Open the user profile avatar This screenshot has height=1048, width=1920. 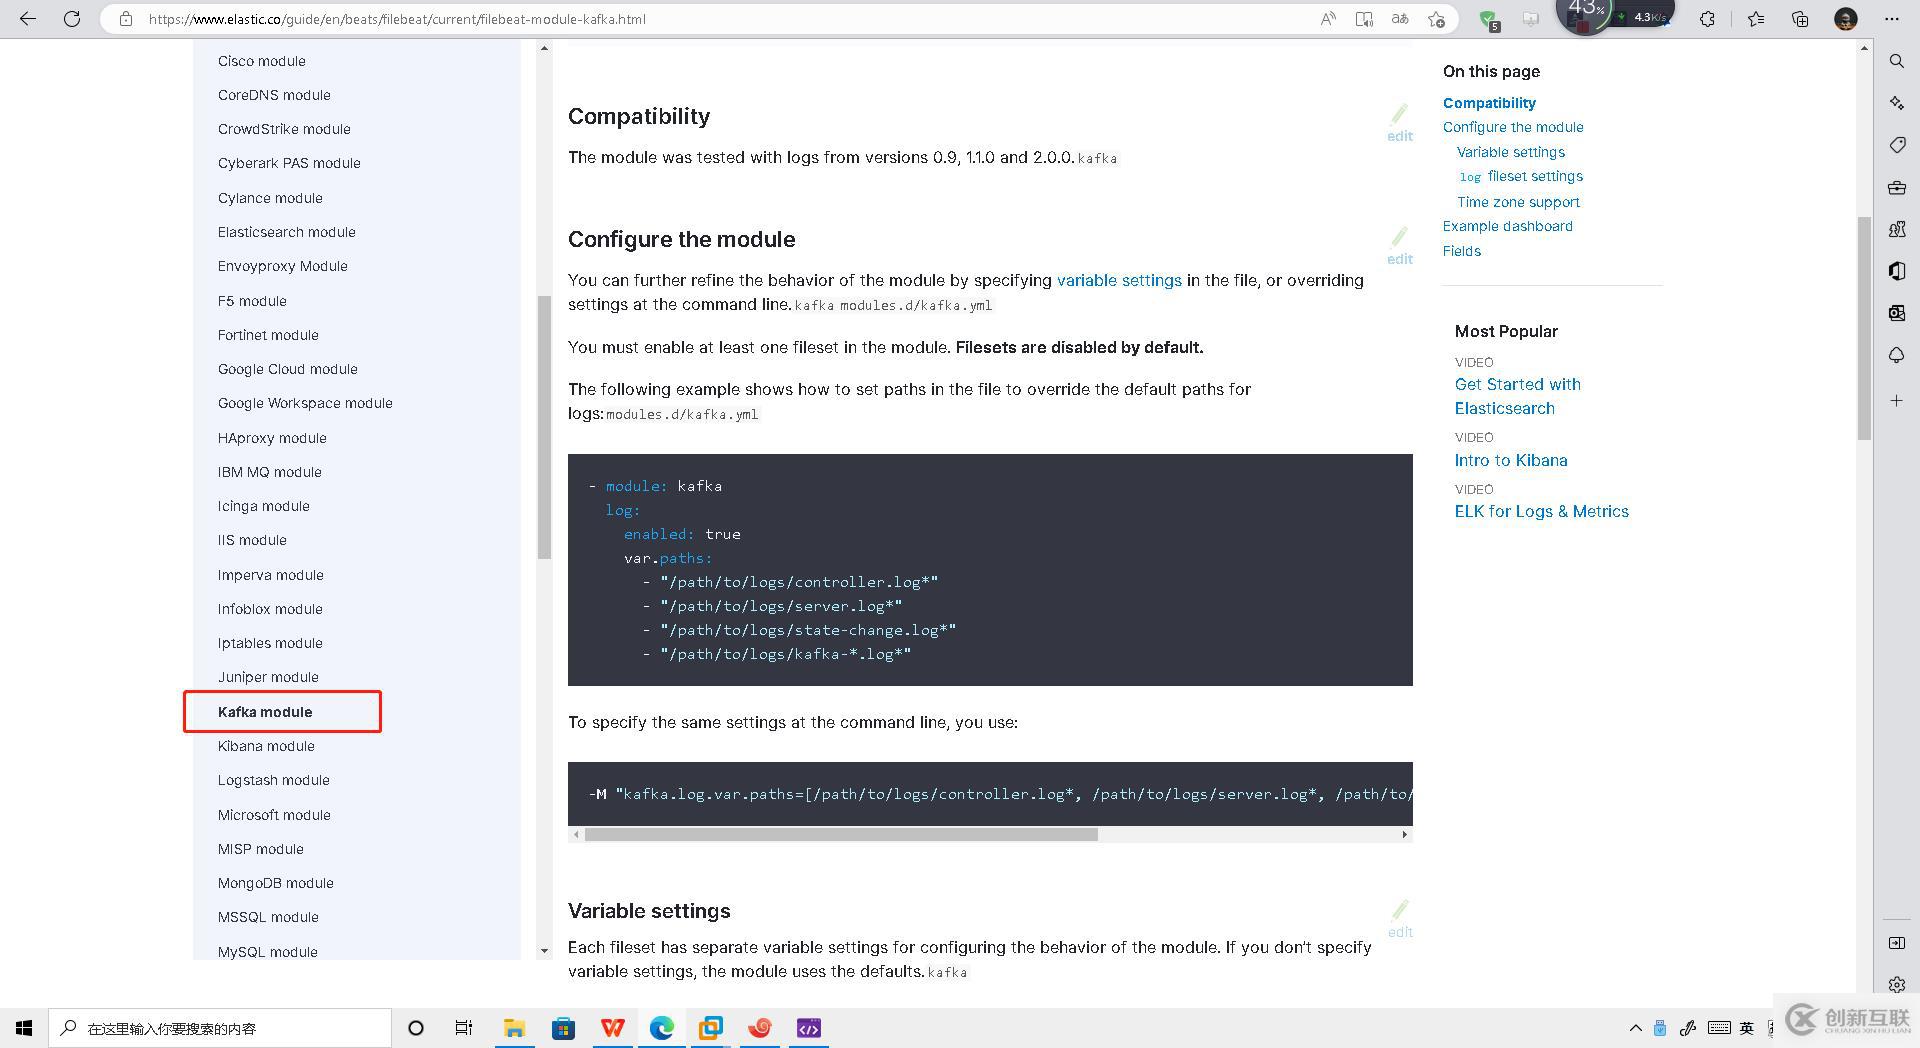[1846, 19]
